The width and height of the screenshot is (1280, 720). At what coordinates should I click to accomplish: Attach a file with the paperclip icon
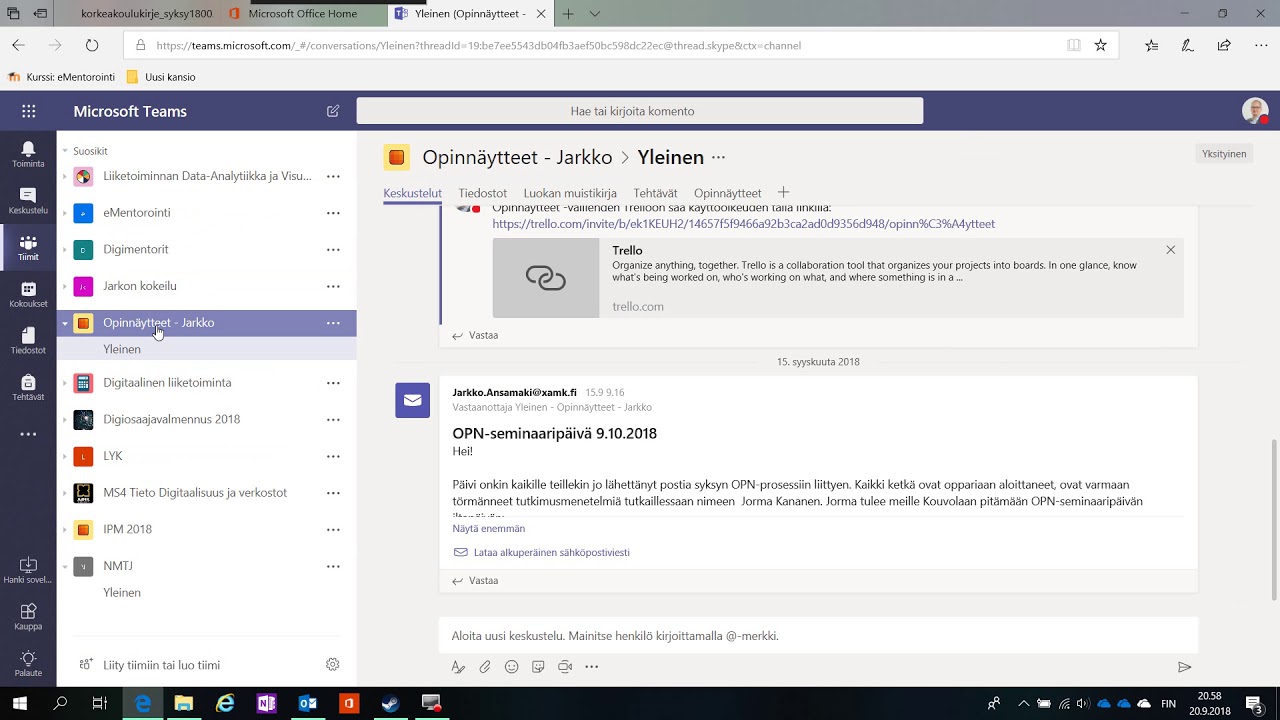tap(485, 667)
